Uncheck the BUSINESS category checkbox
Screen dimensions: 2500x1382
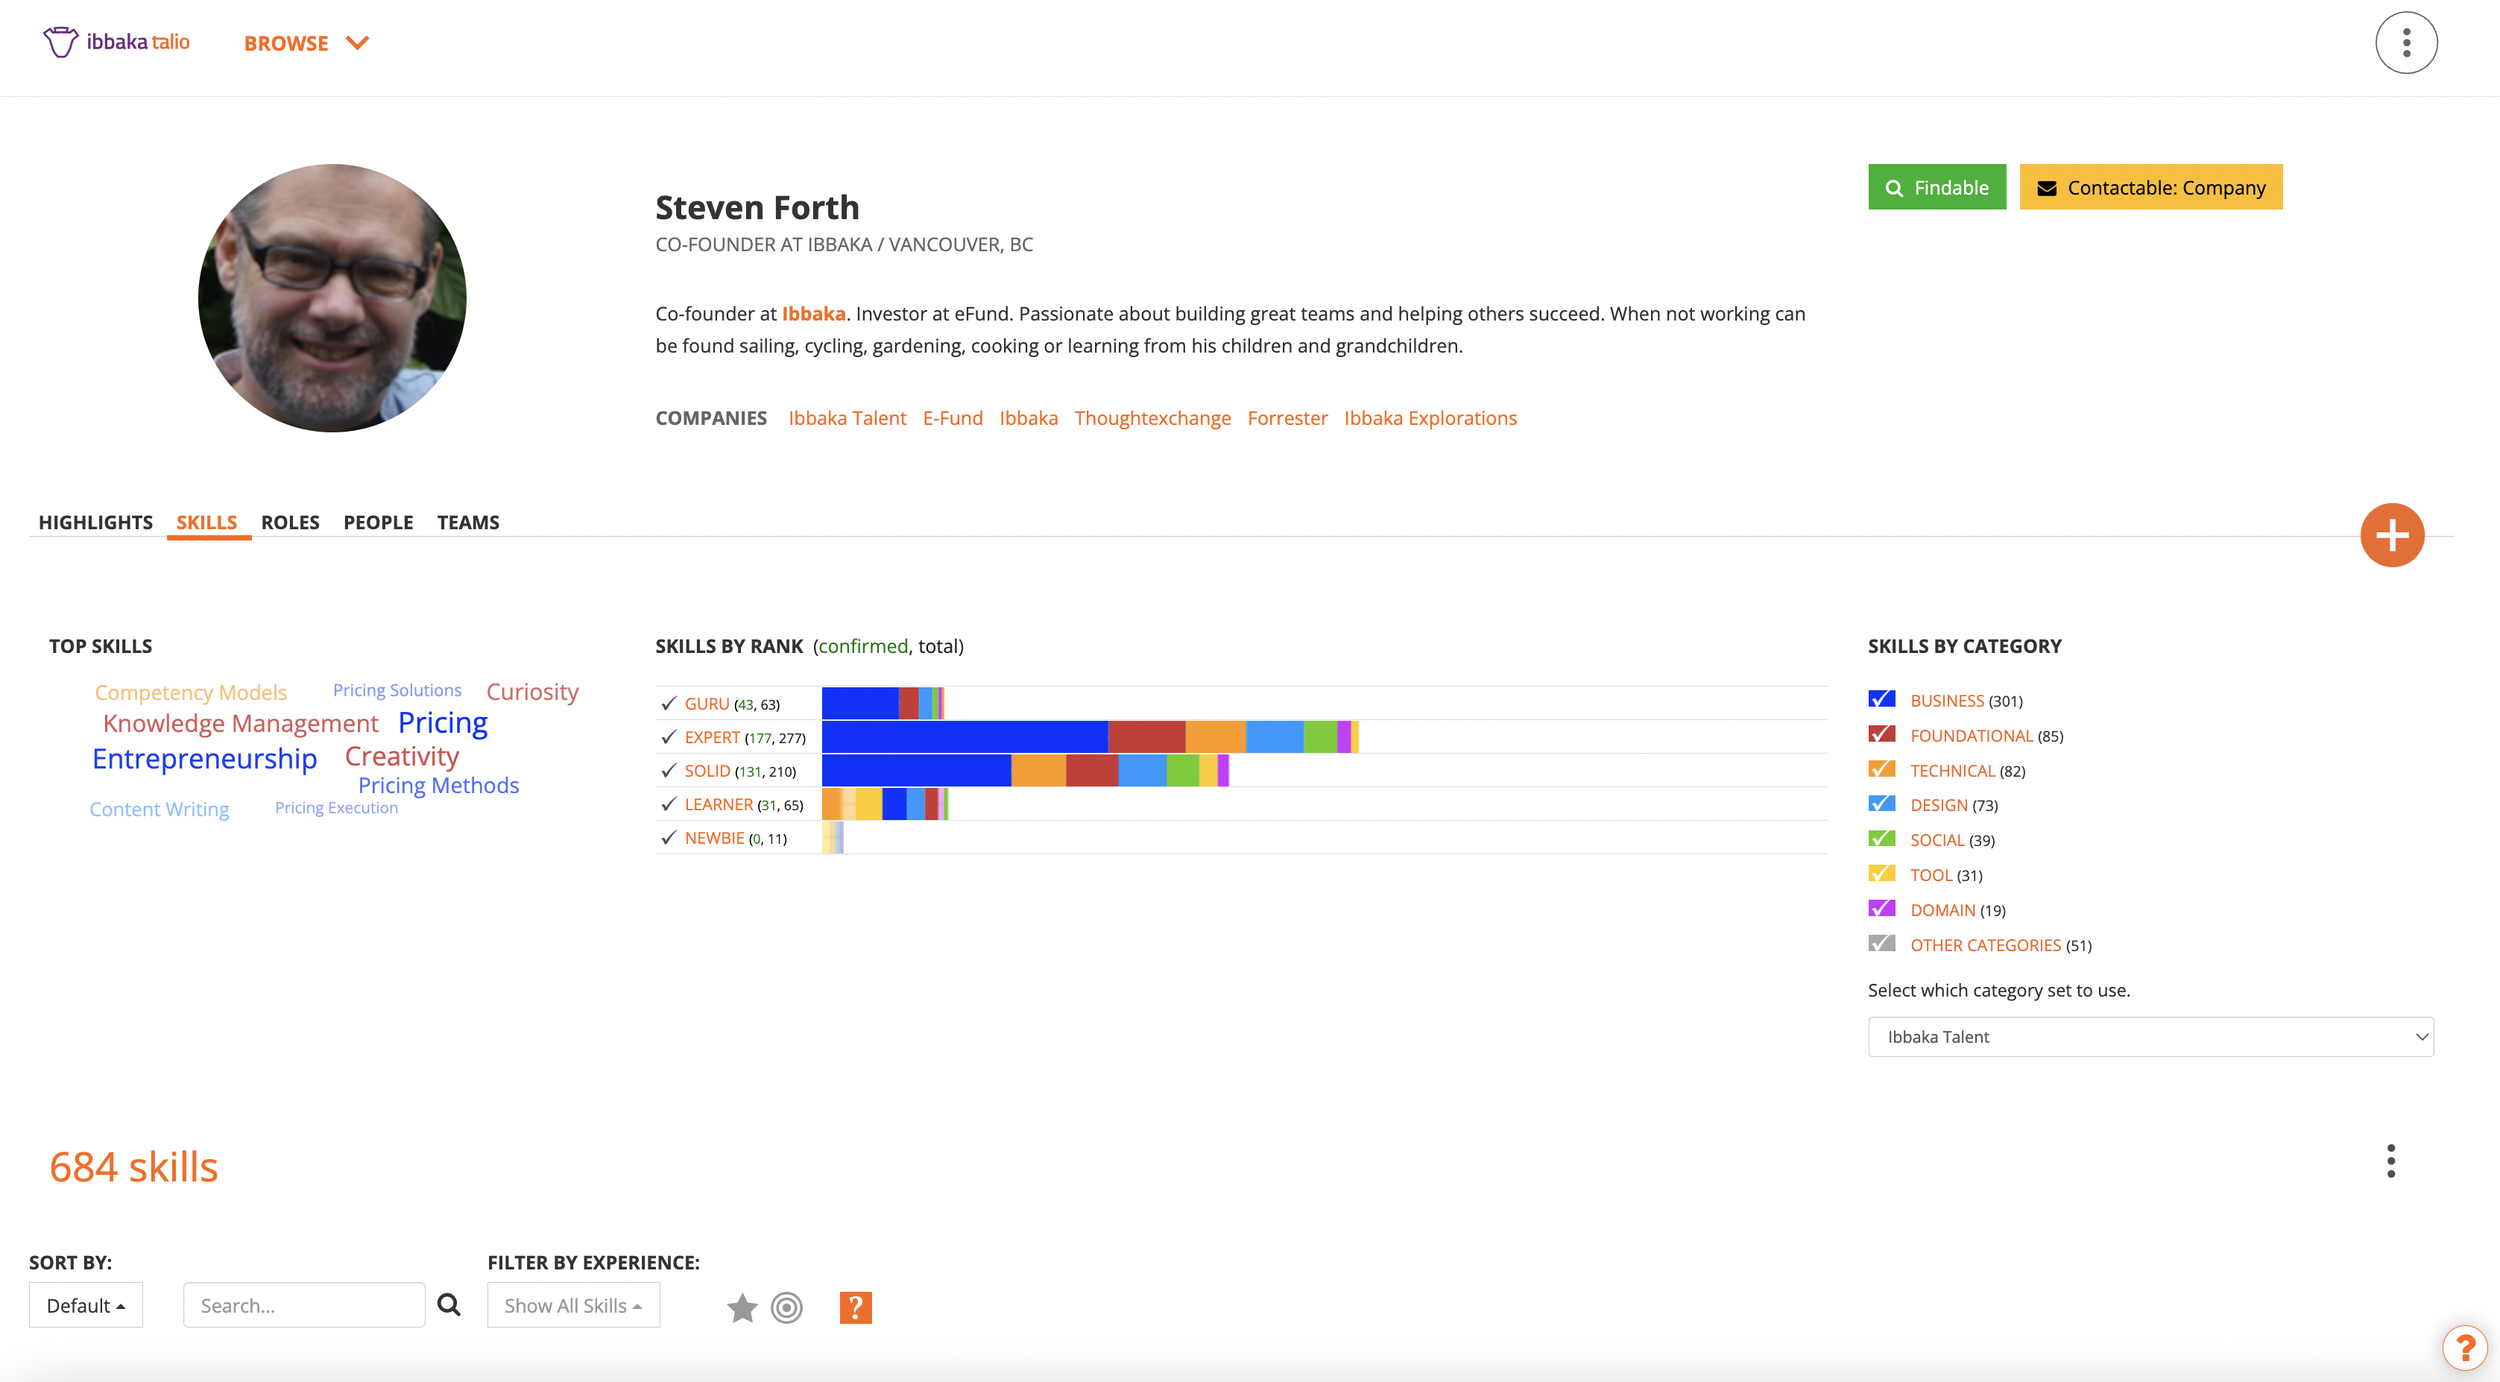(x=1882, y=699)
